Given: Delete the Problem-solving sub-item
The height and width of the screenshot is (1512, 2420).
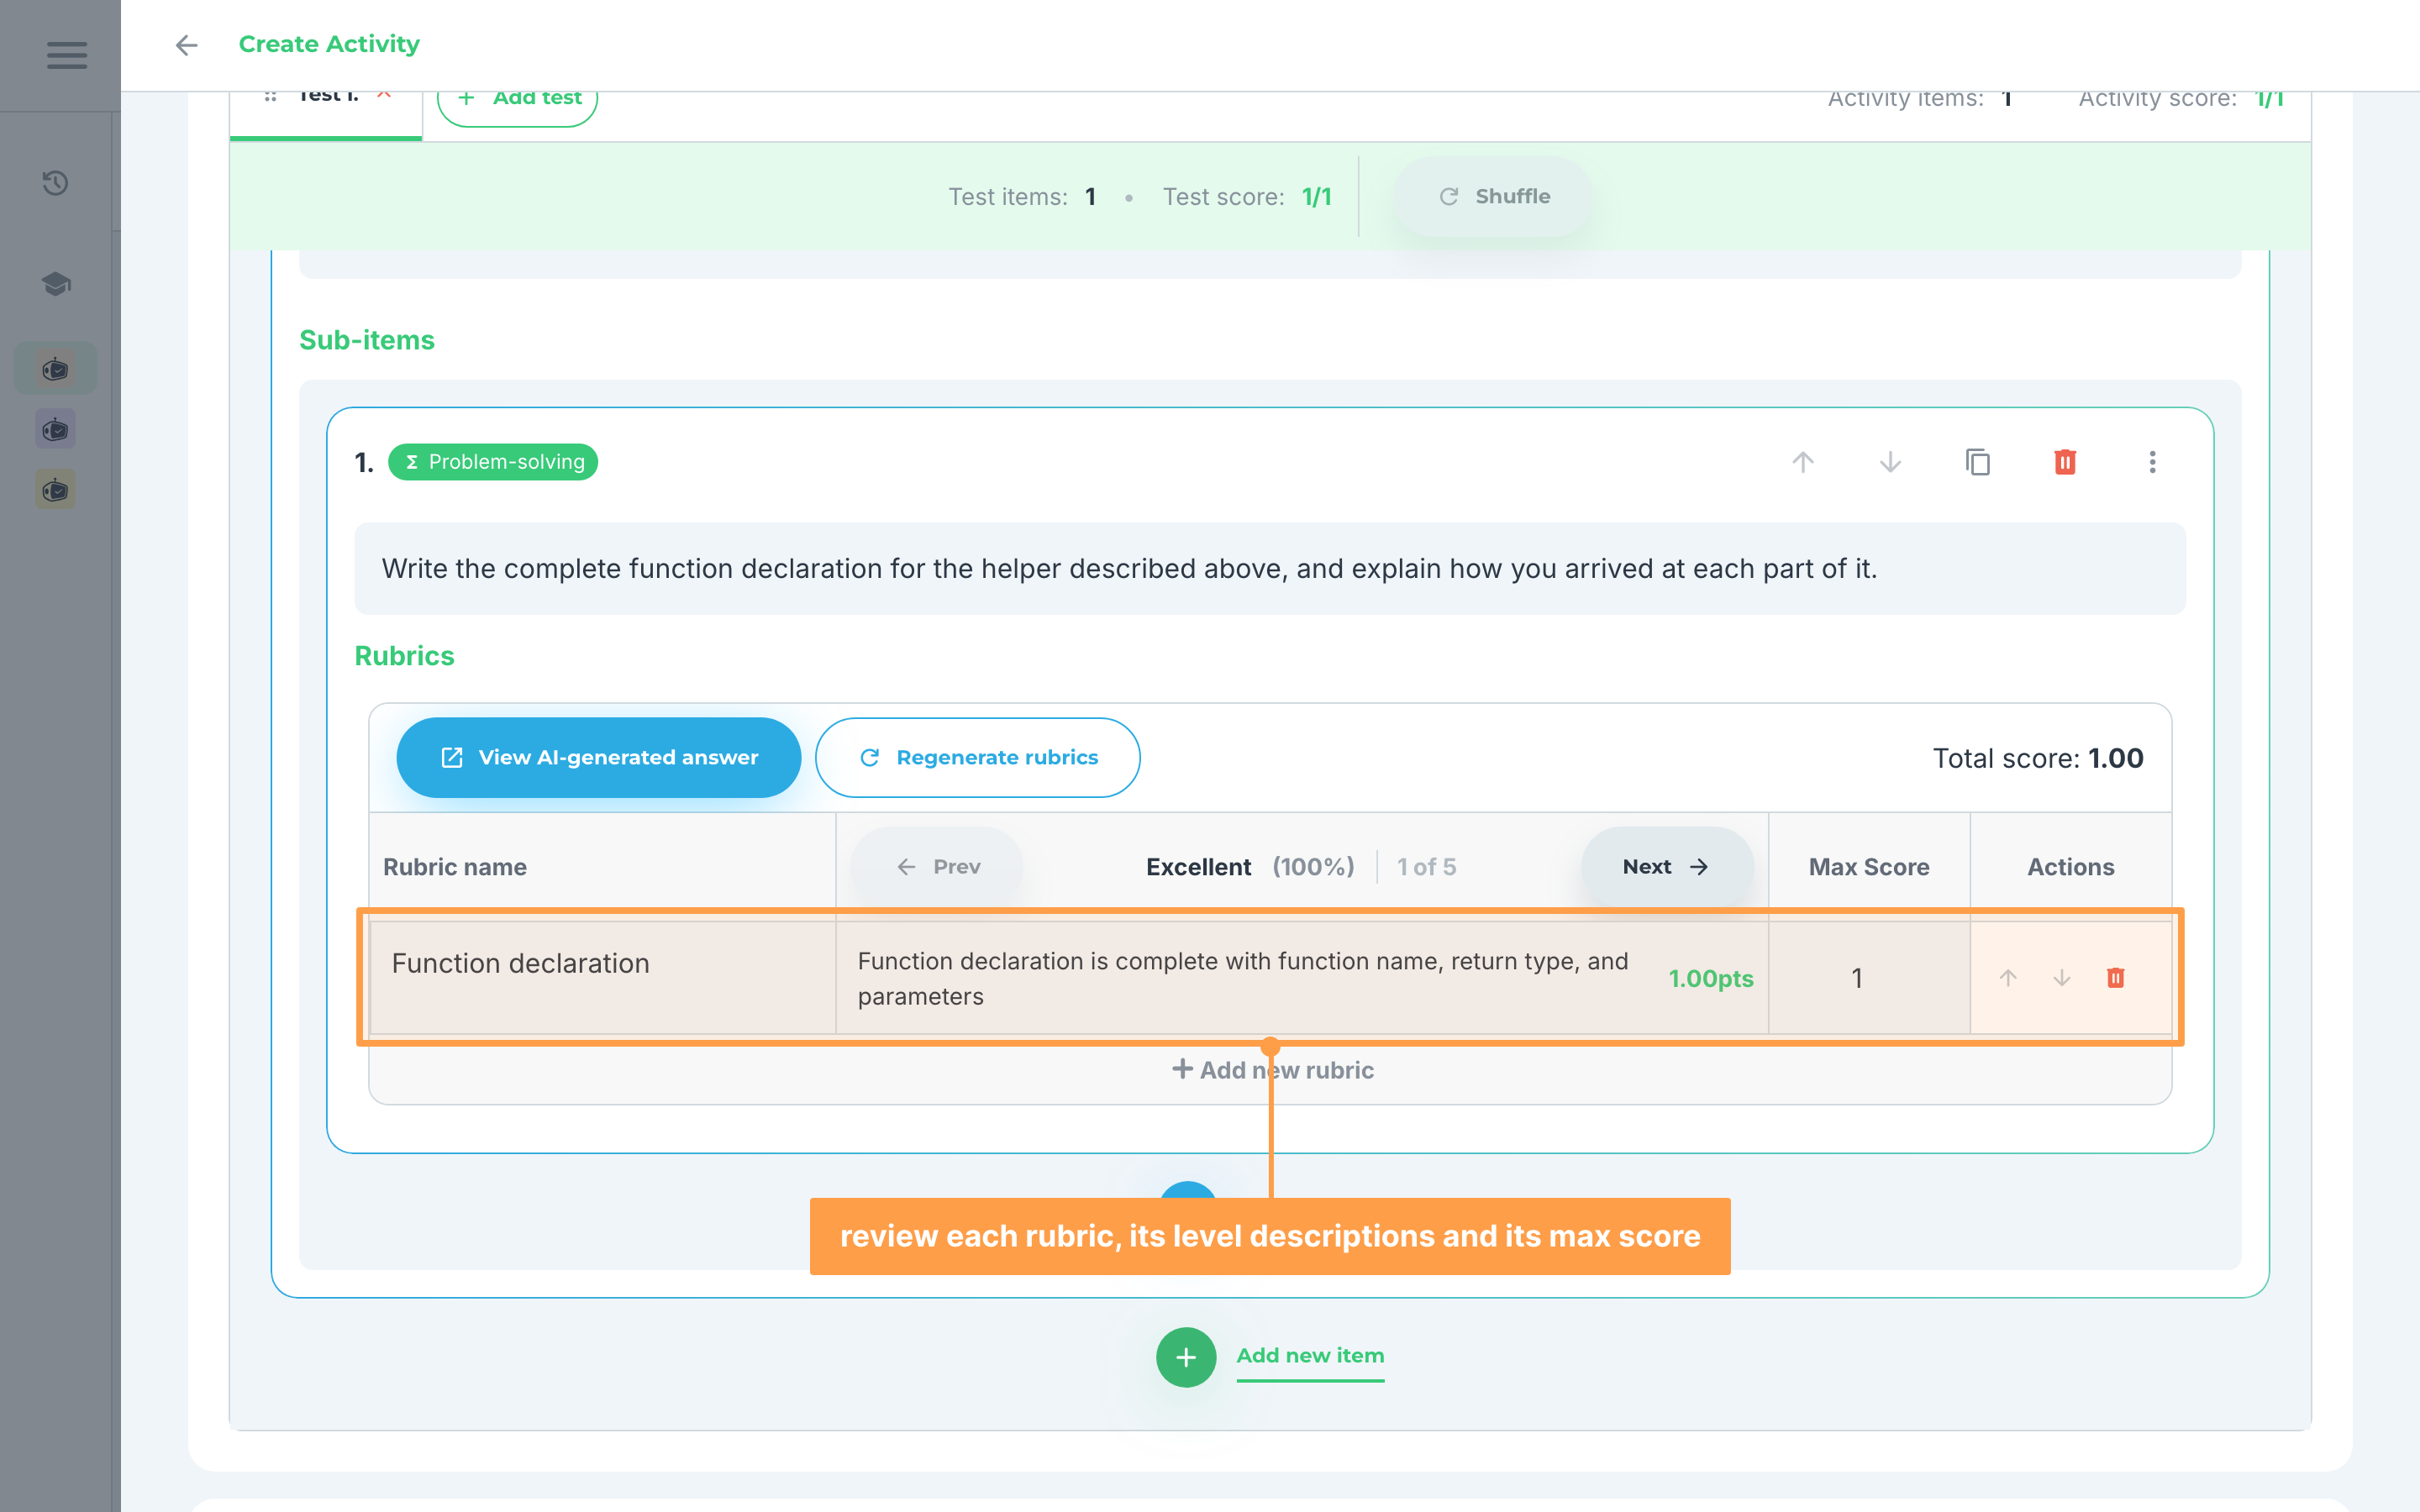Looking at the screenshot, I should click(2065, 462).
